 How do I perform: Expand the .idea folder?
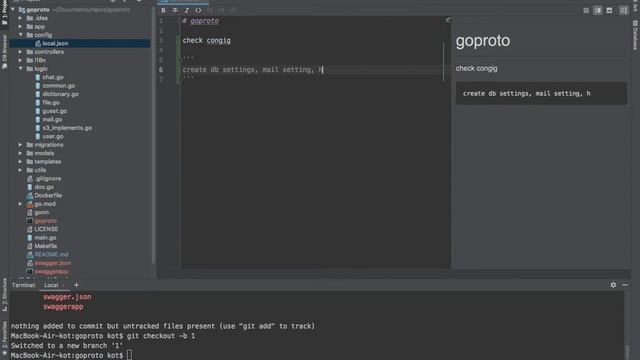20,18
